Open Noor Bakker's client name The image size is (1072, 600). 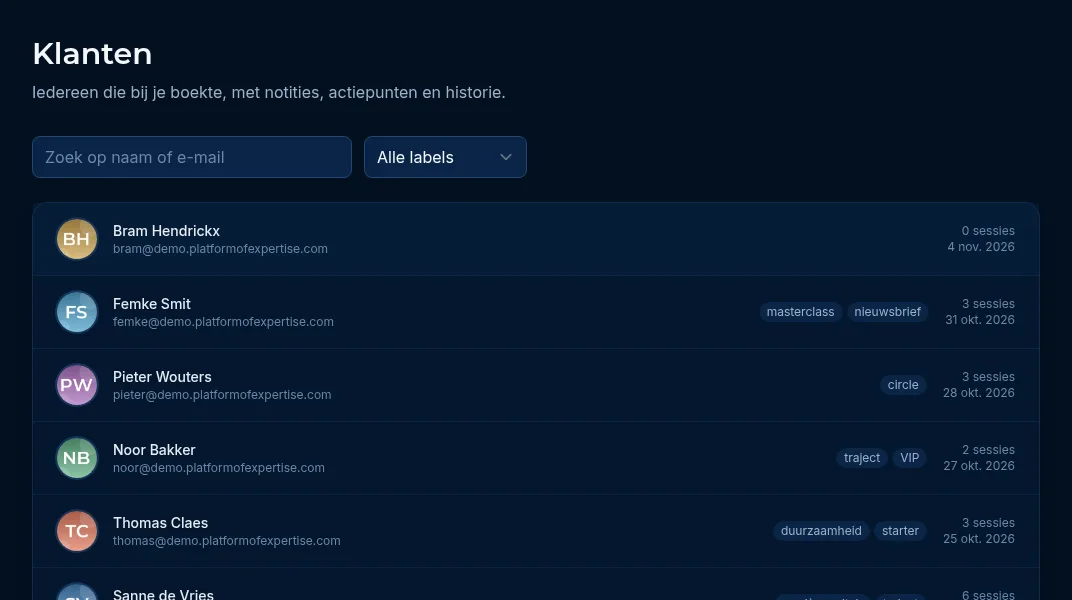tap(154, 450)
